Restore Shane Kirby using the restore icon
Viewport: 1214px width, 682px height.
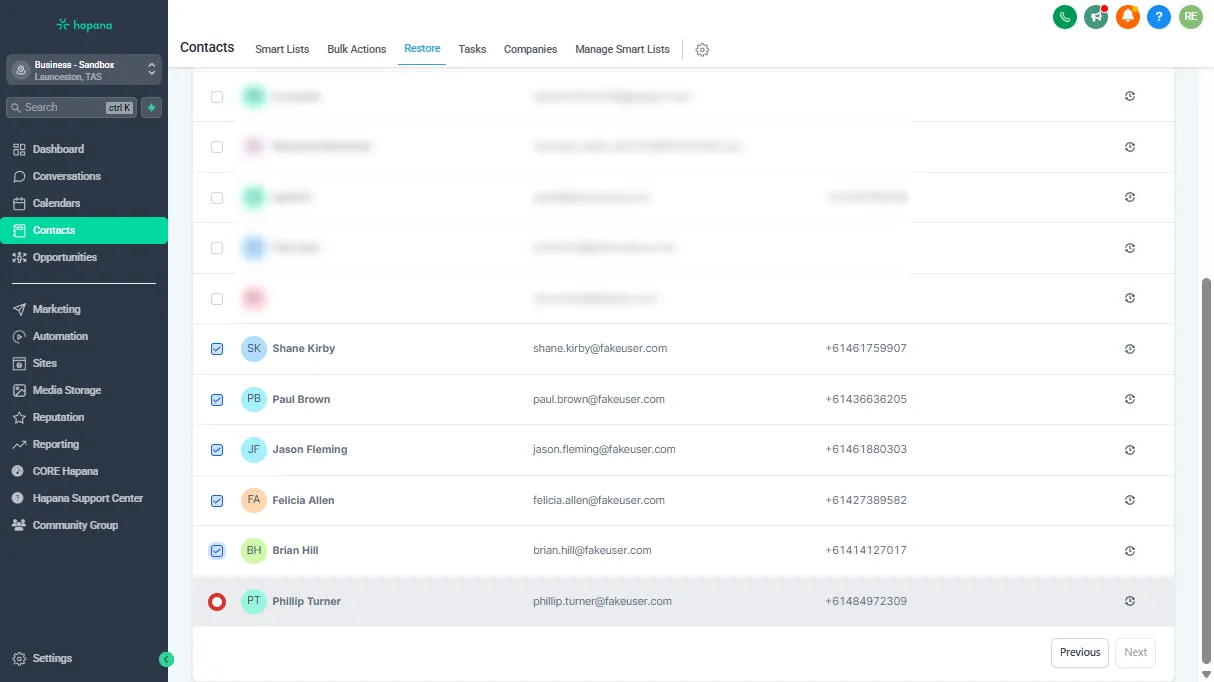coord(1130,349)
